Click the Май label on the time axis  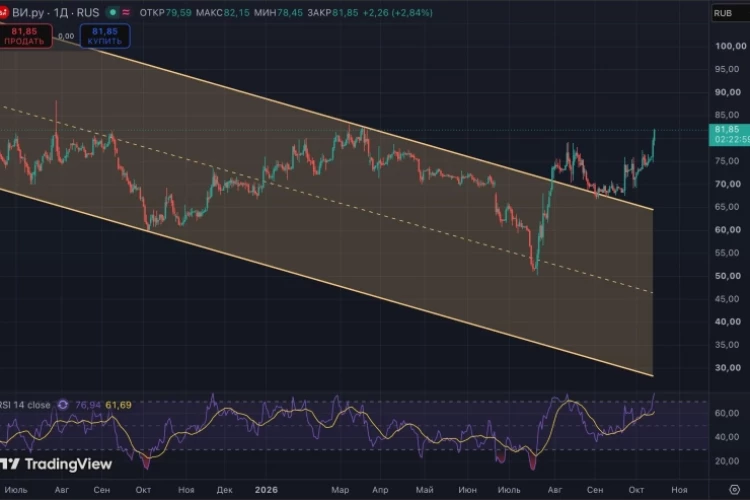[424, 489]
